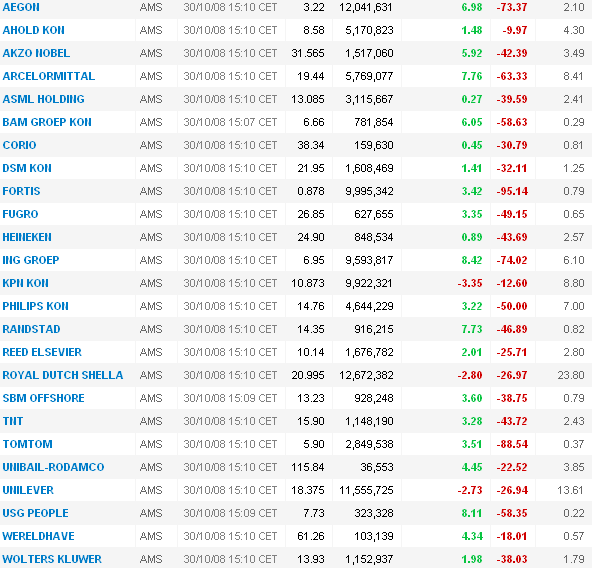Screen dimensions: 592x568
Task: Select KPN KON price 10.873
Action: [308, 284]
